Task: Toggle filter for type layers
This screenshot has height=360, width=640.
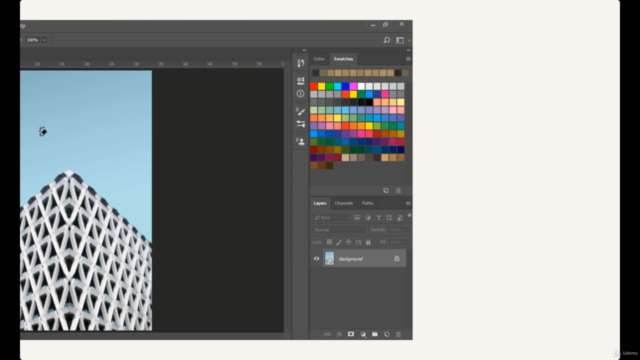Action: pyautogui.click(x=378, y=218)
